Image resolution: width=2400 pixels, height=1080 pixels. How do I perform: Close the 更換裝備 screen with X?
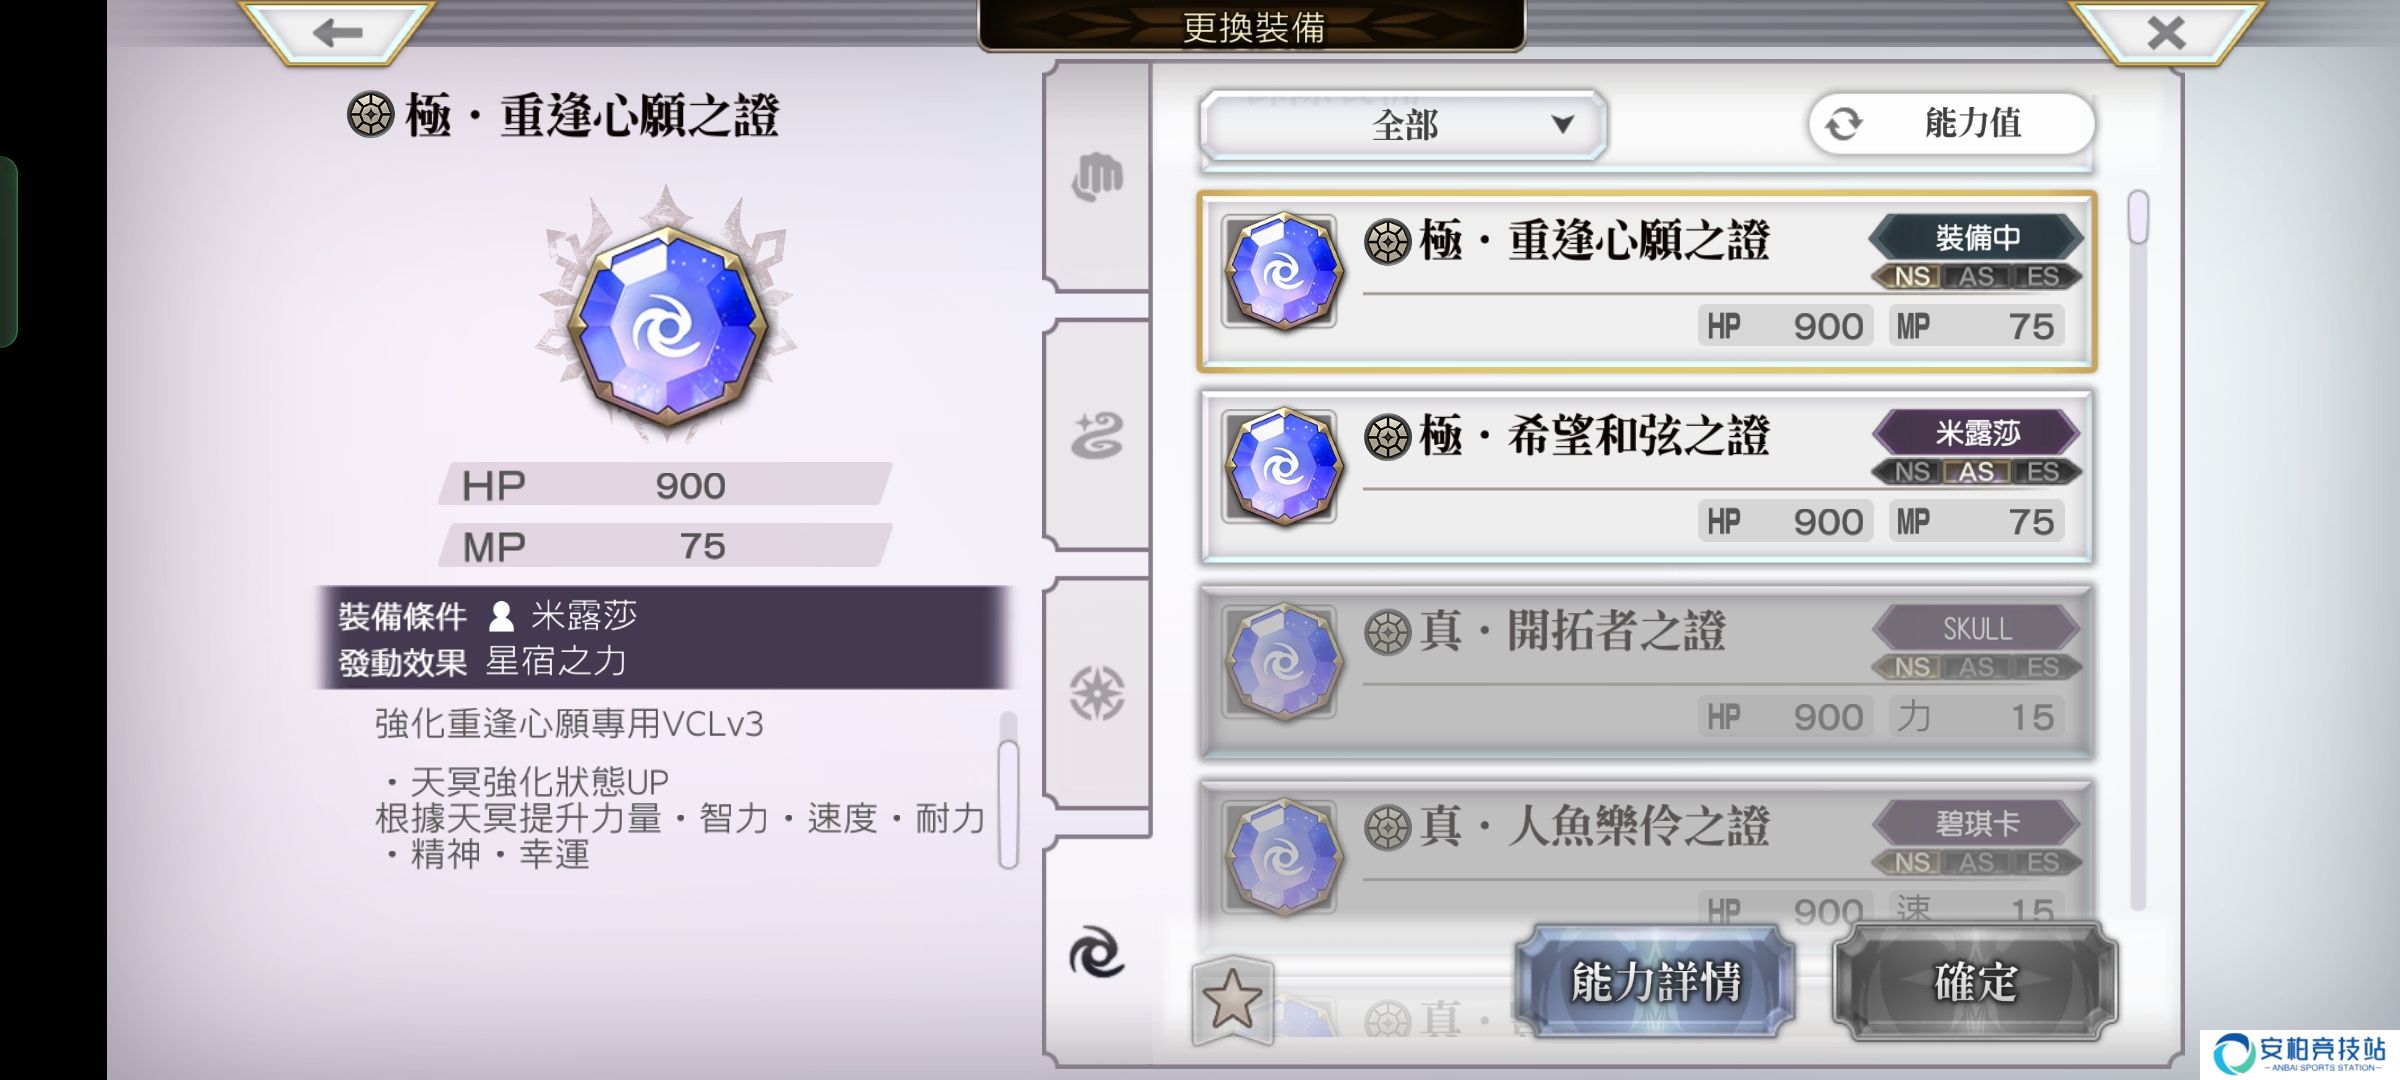(2166, 32)
